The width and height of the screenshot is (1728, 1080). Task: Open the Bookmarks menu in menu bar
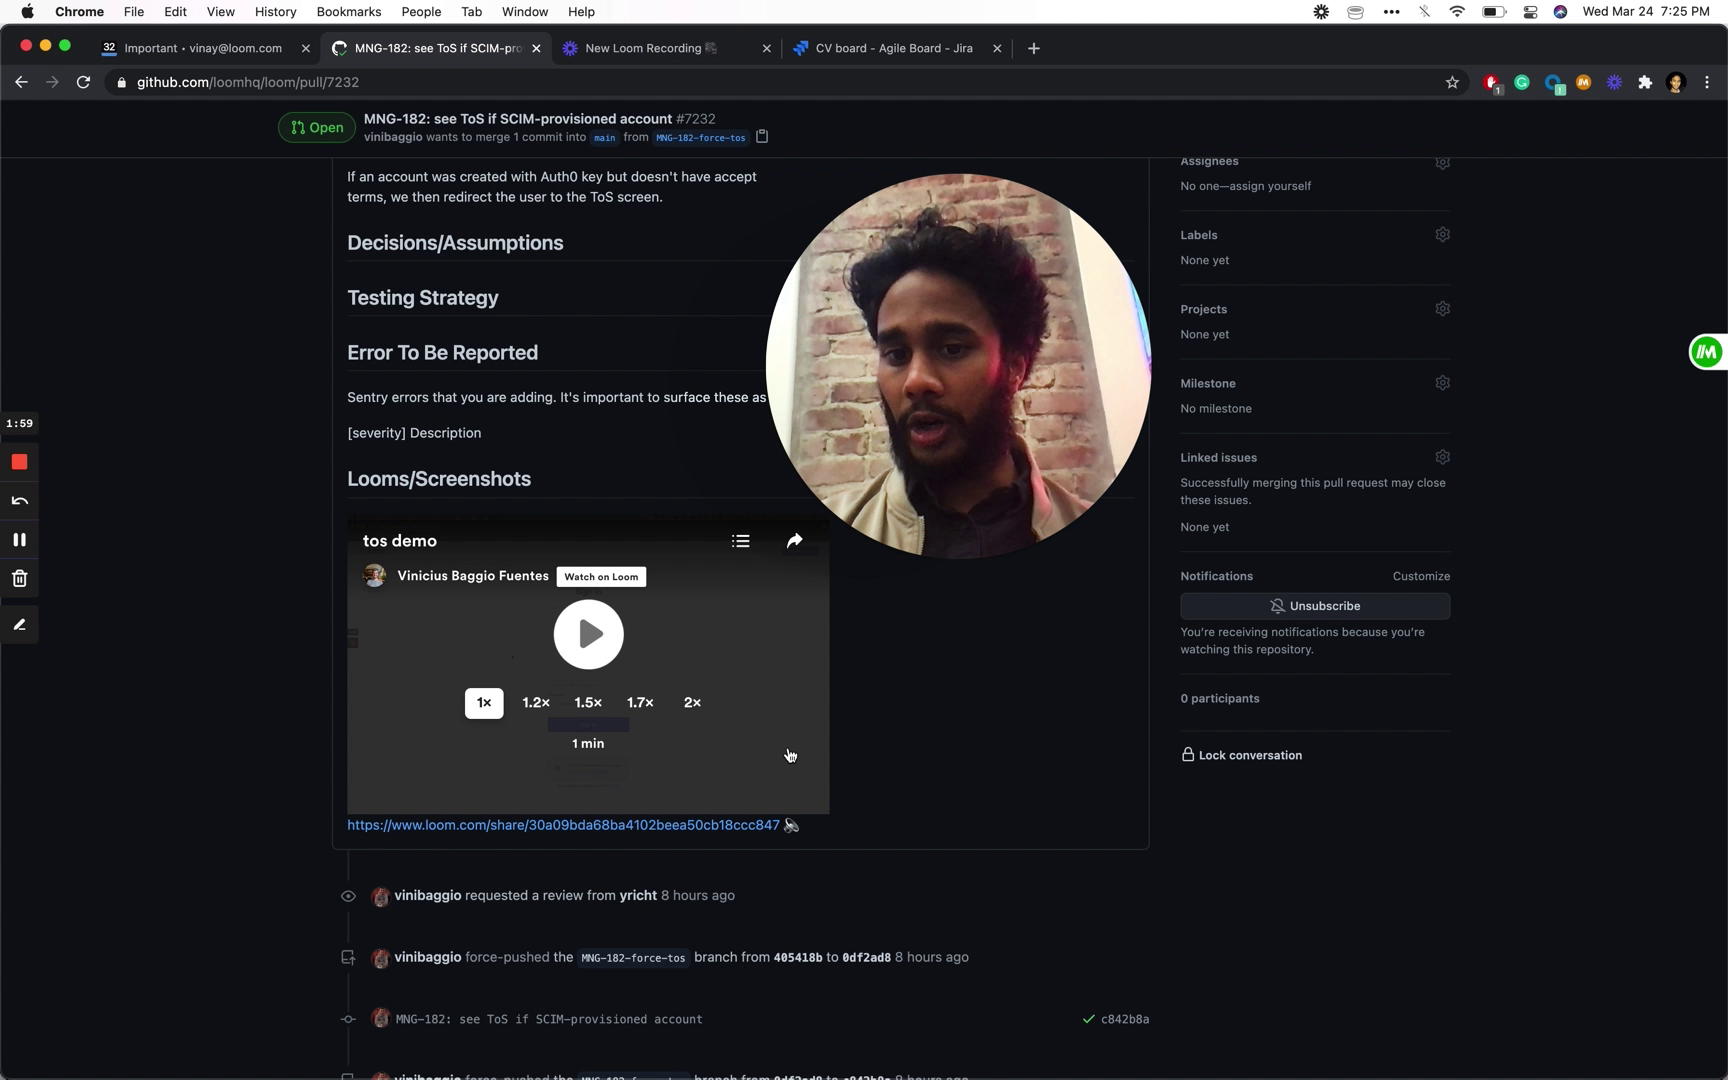pos(348,12)
